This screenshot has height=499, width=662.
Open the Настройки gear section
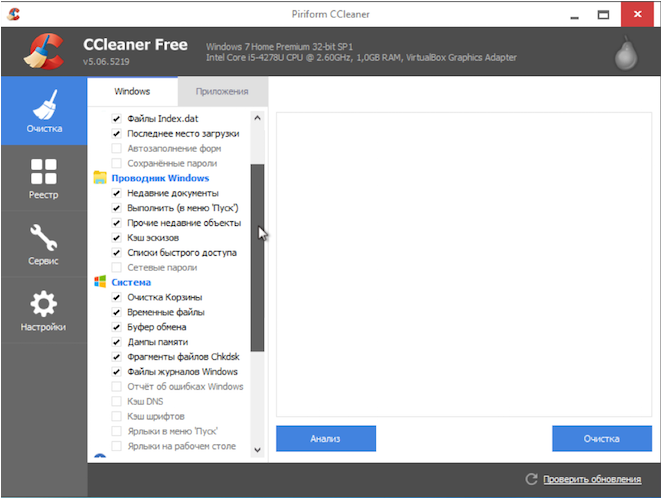point(44,310)
